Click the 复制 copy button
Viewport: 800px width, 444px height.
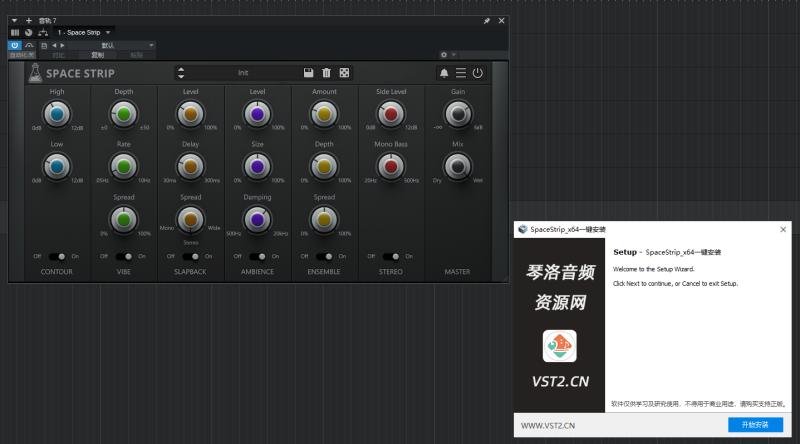(97, 55)
